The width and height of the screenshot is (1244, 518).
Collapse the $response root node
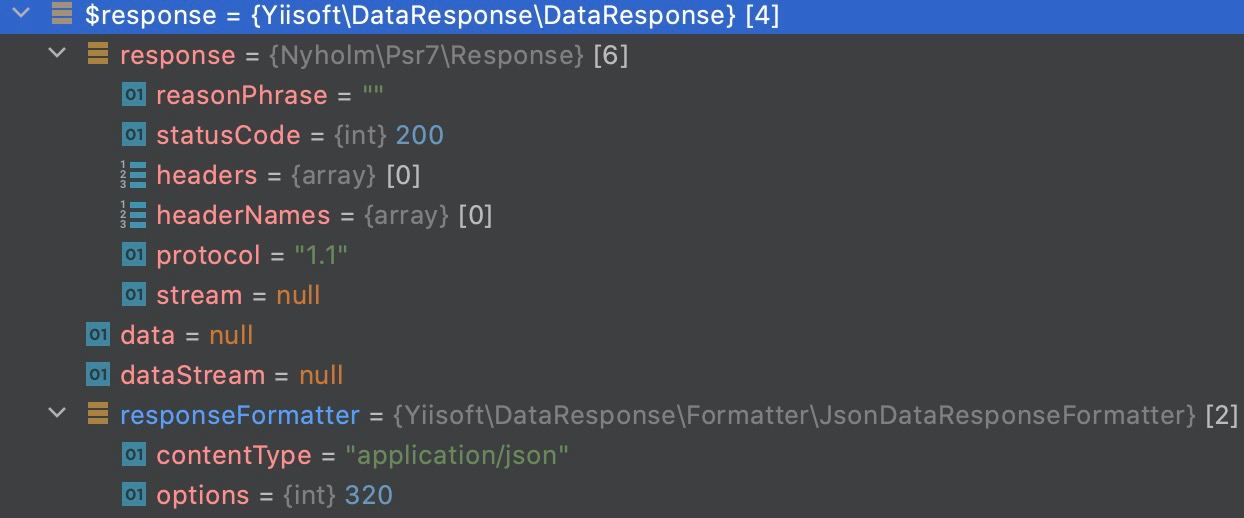point(23,15)
